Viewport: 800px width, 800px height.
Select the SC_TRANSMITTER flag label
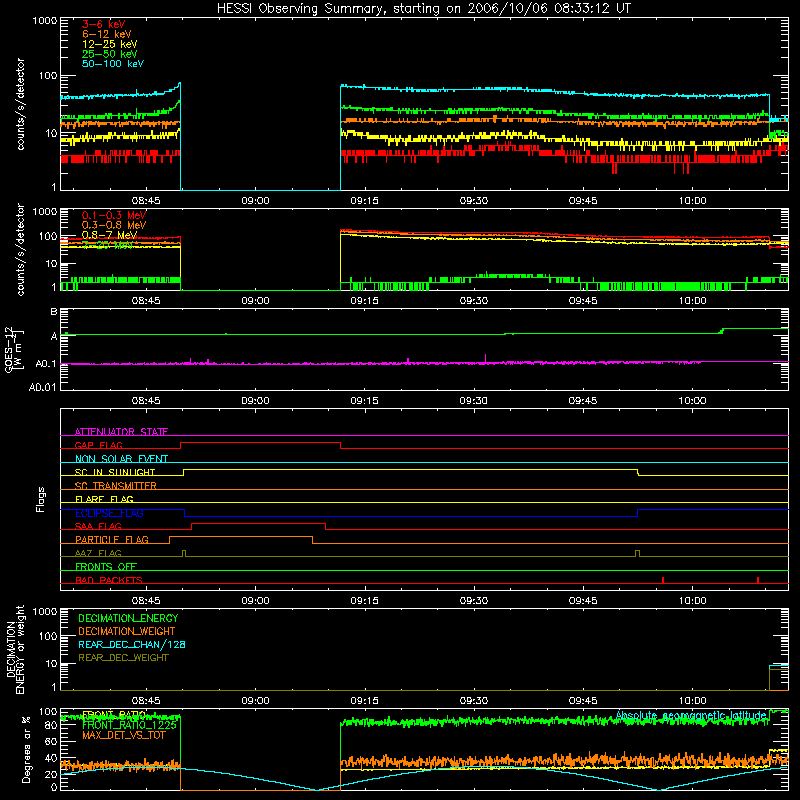coord(116,485)
